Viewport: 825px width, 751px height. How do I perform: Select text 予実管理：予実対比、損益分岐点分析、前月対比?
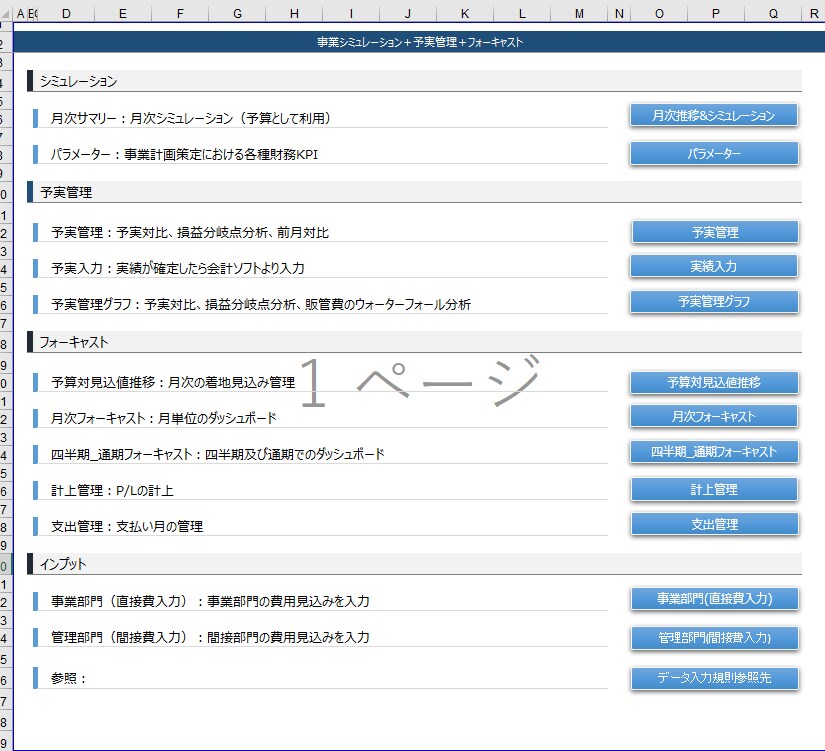pyautogui.click(x=190, y=232)
